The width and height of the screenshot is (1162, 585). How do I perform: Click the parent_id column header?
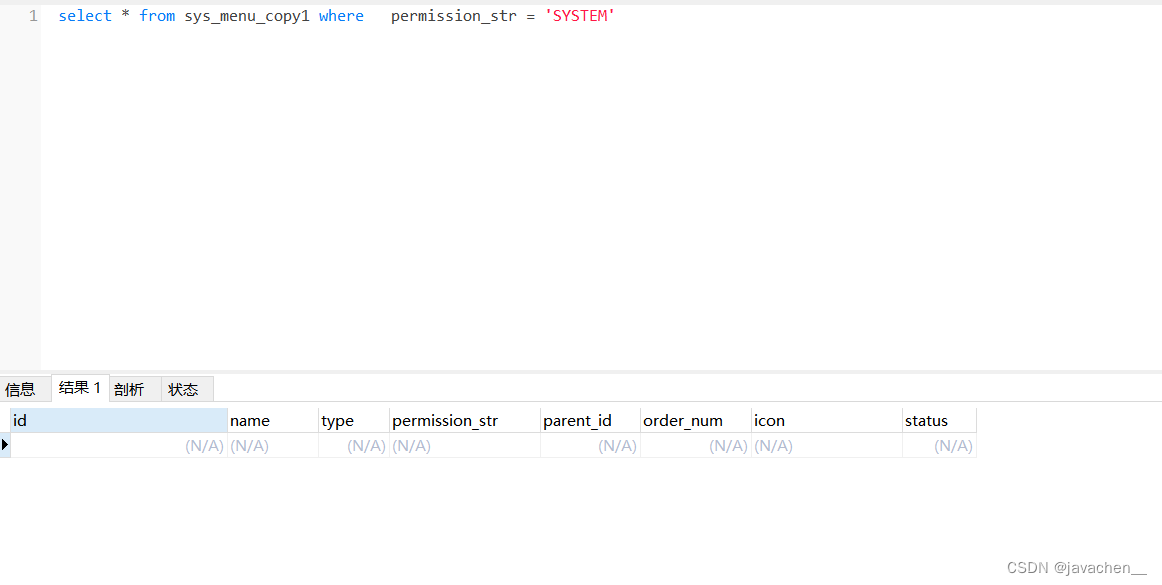coord(578,420)
